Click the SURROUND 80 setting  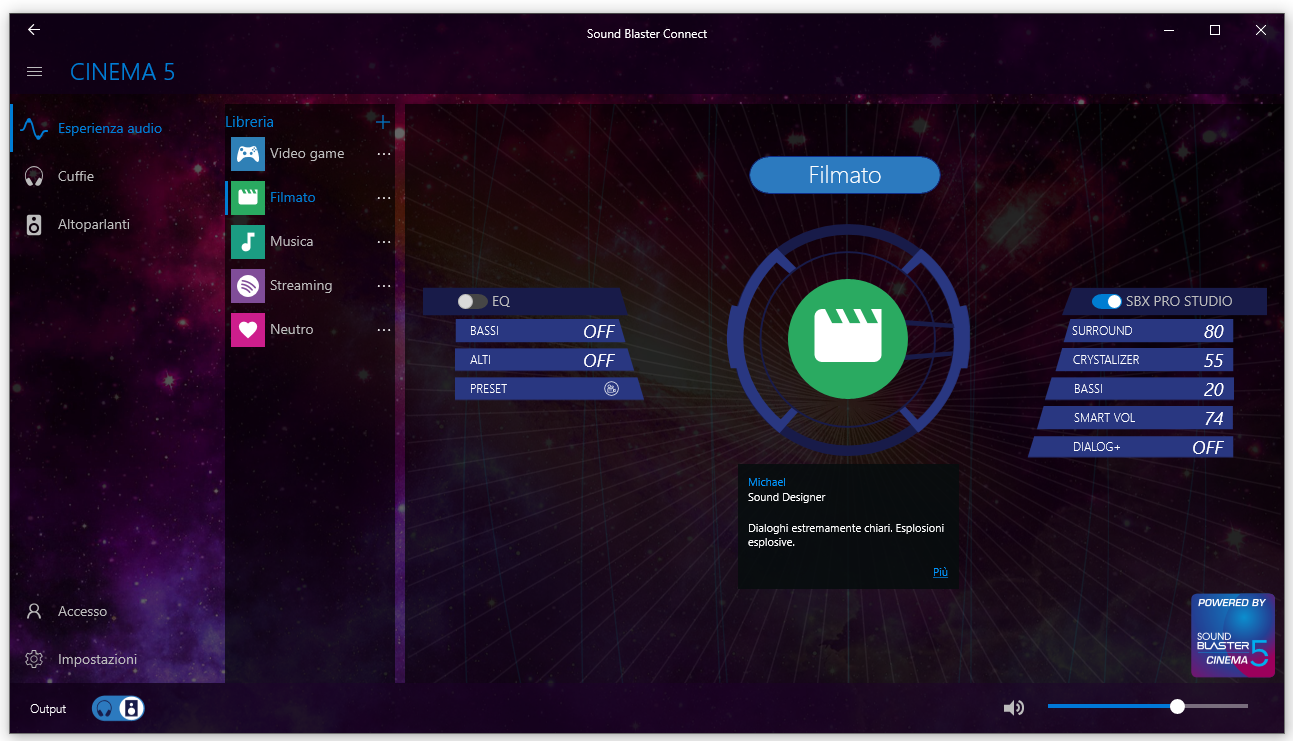coord(1147,331)
